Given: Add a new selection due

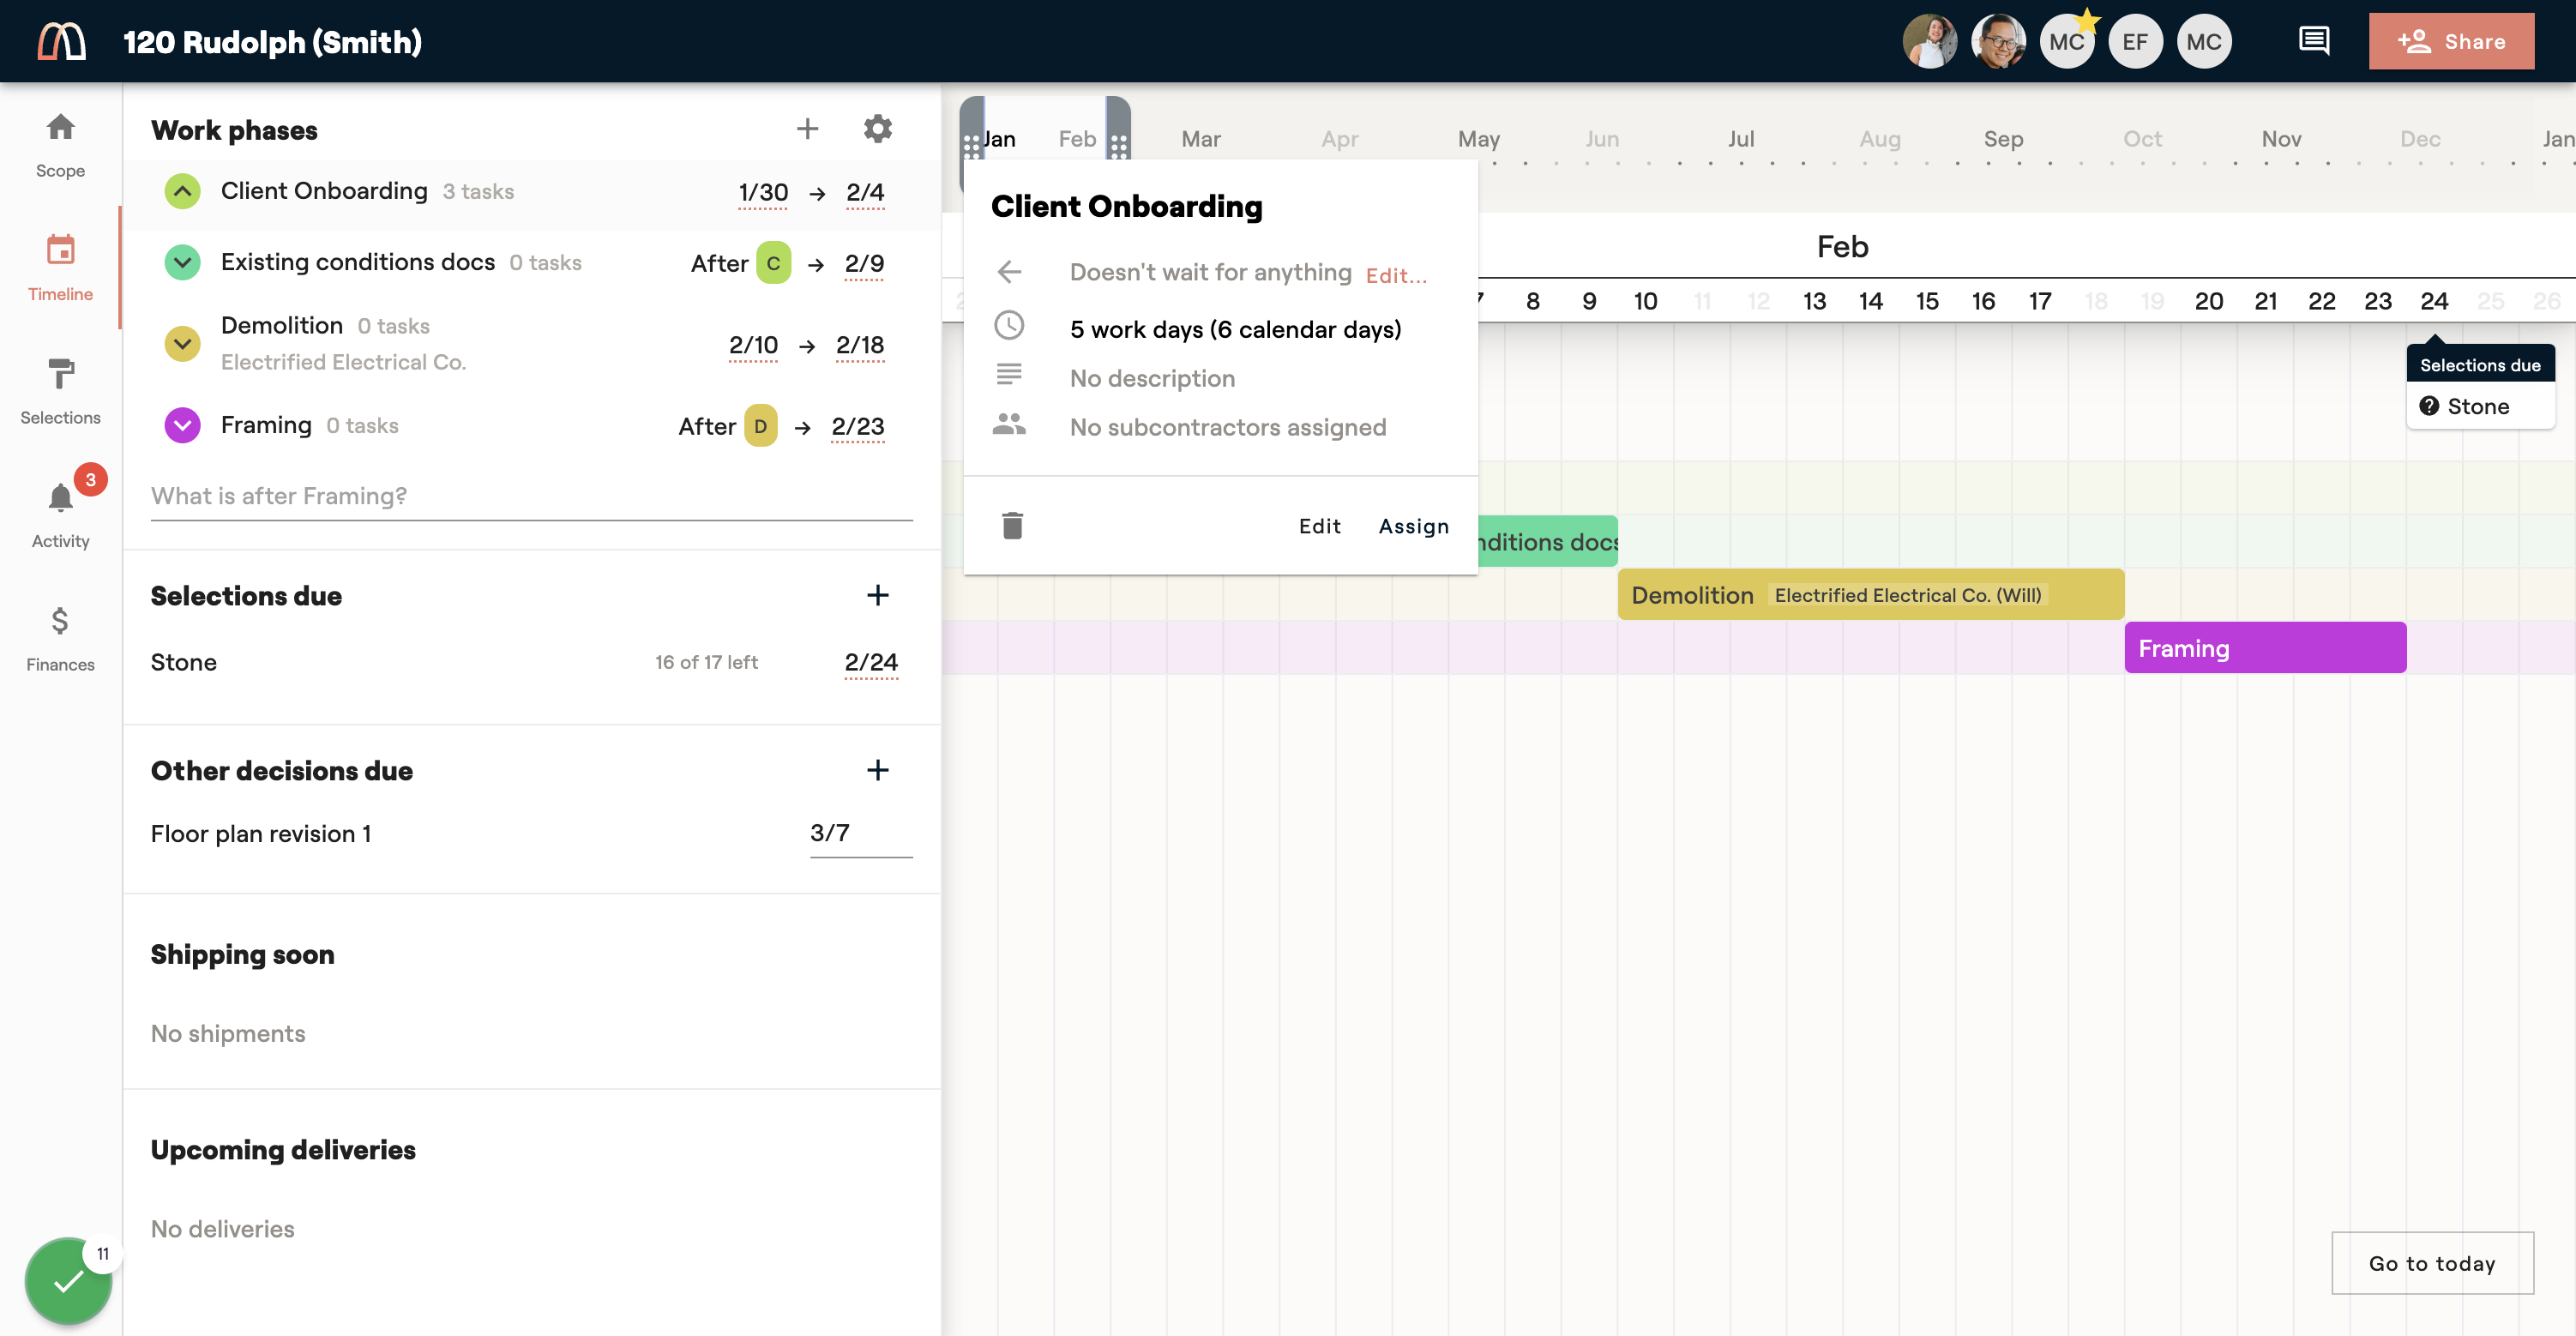Looking at the screenshot, I should (x=877, y=595).
